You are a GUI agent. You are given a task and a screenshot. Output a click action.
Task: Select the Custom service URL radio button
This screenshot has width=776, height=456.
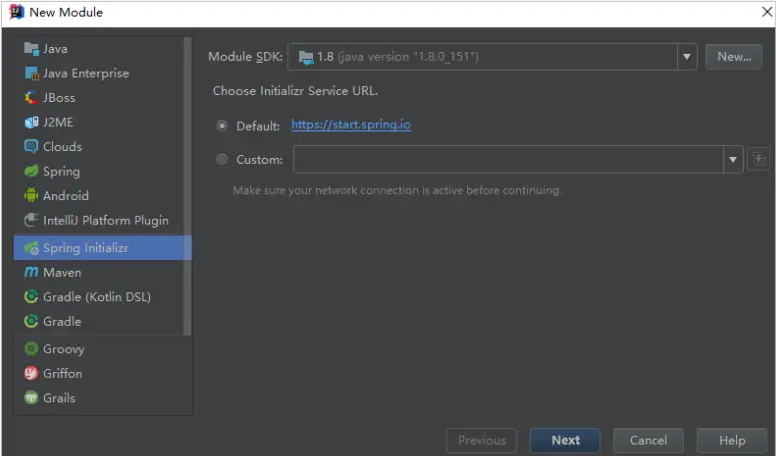tap(222, 159)
